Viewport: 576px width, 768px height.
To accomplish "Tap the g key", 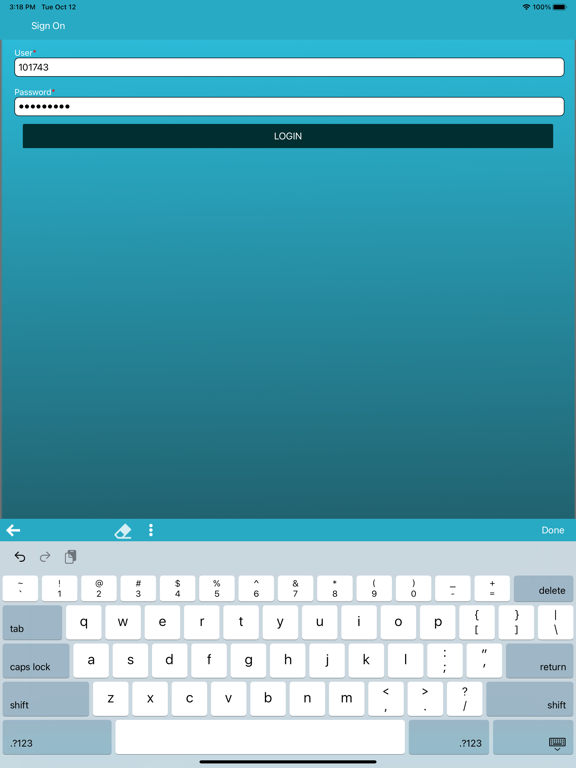I will coord(248,661).
